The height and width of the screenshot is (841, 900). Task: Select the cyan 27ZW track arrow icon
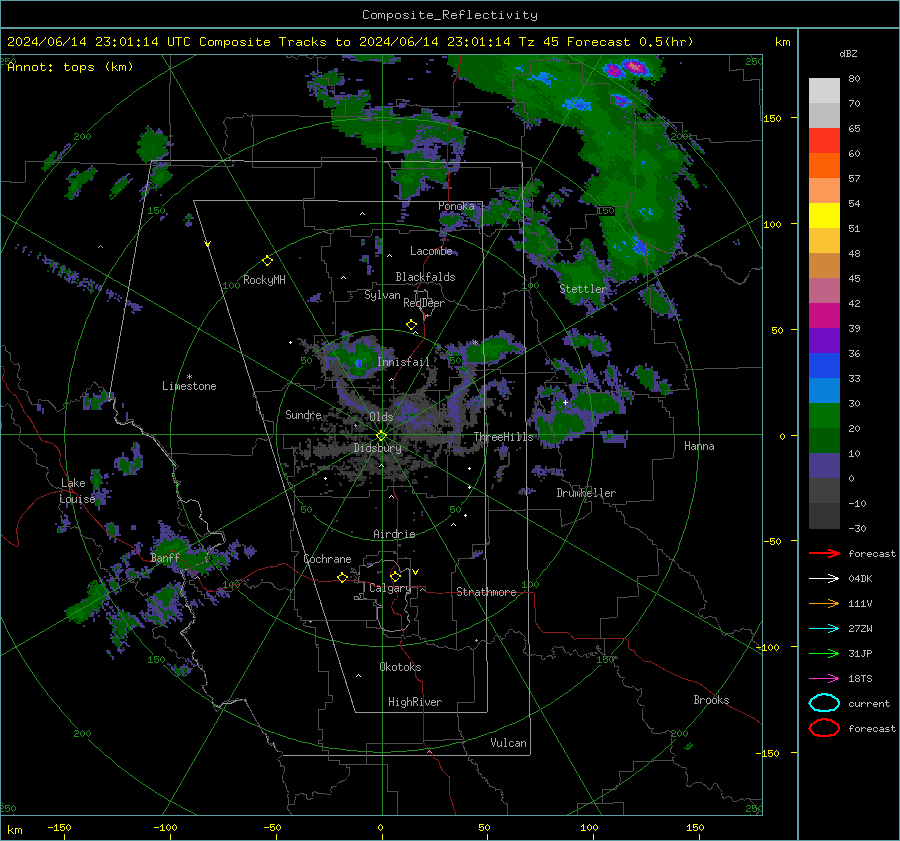click(824, 629)
